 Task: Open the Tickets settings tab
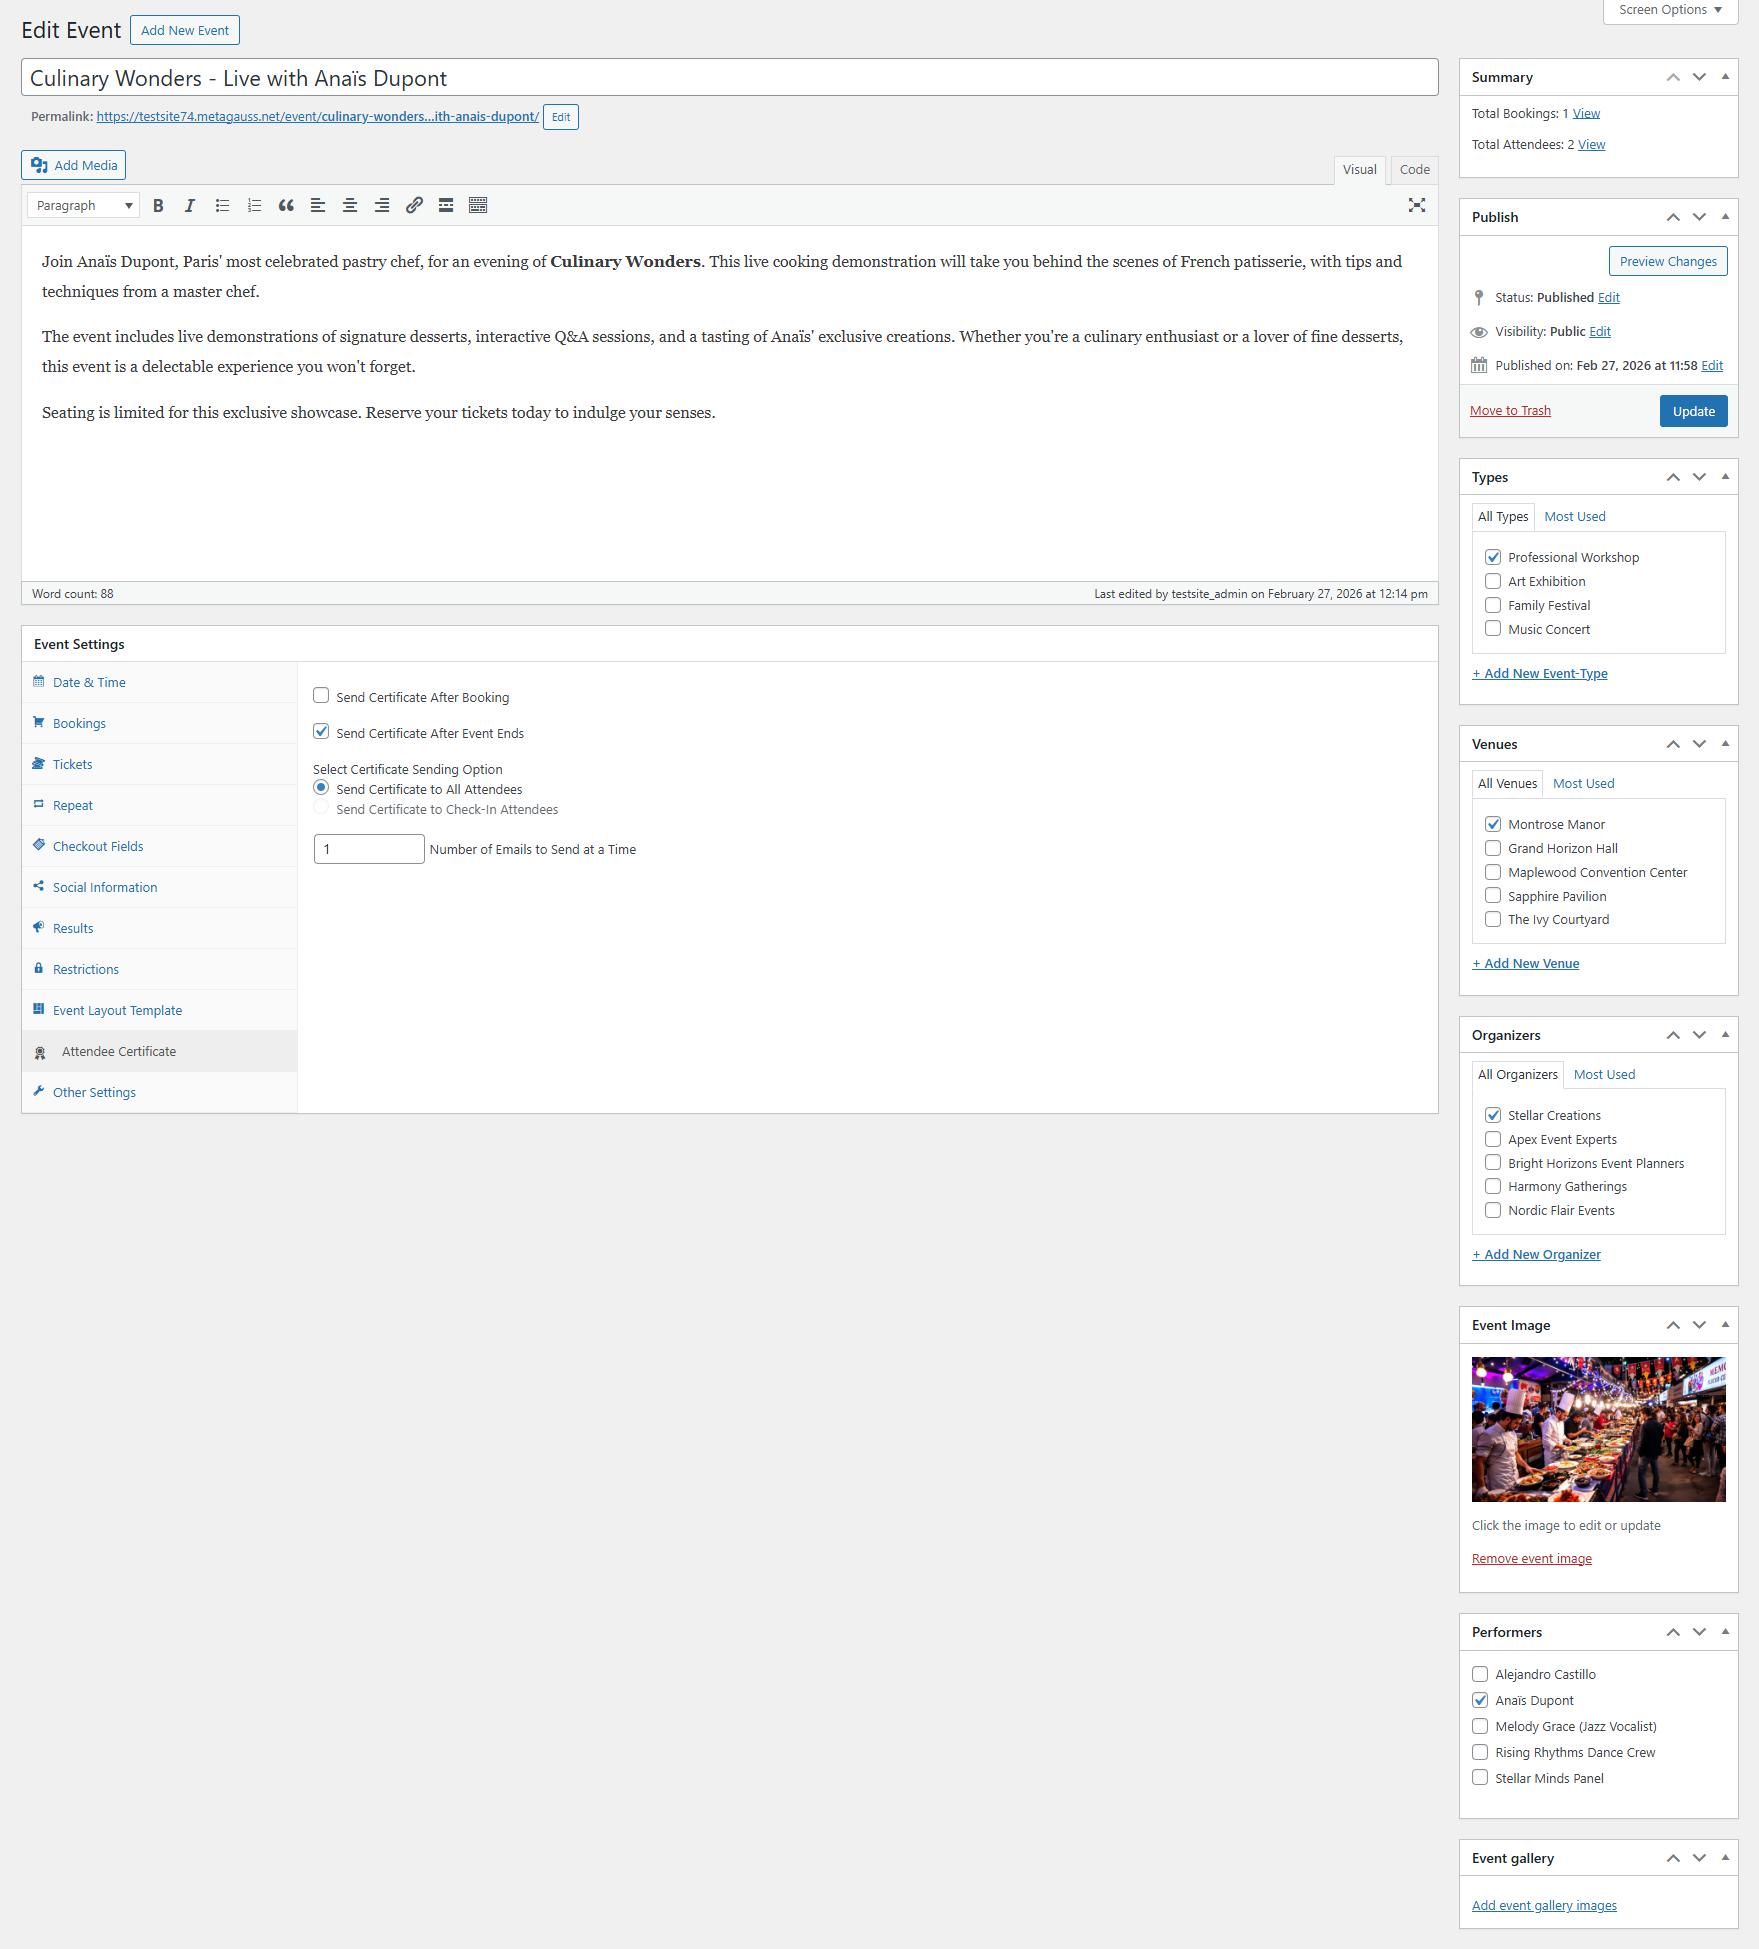(72, 764)
